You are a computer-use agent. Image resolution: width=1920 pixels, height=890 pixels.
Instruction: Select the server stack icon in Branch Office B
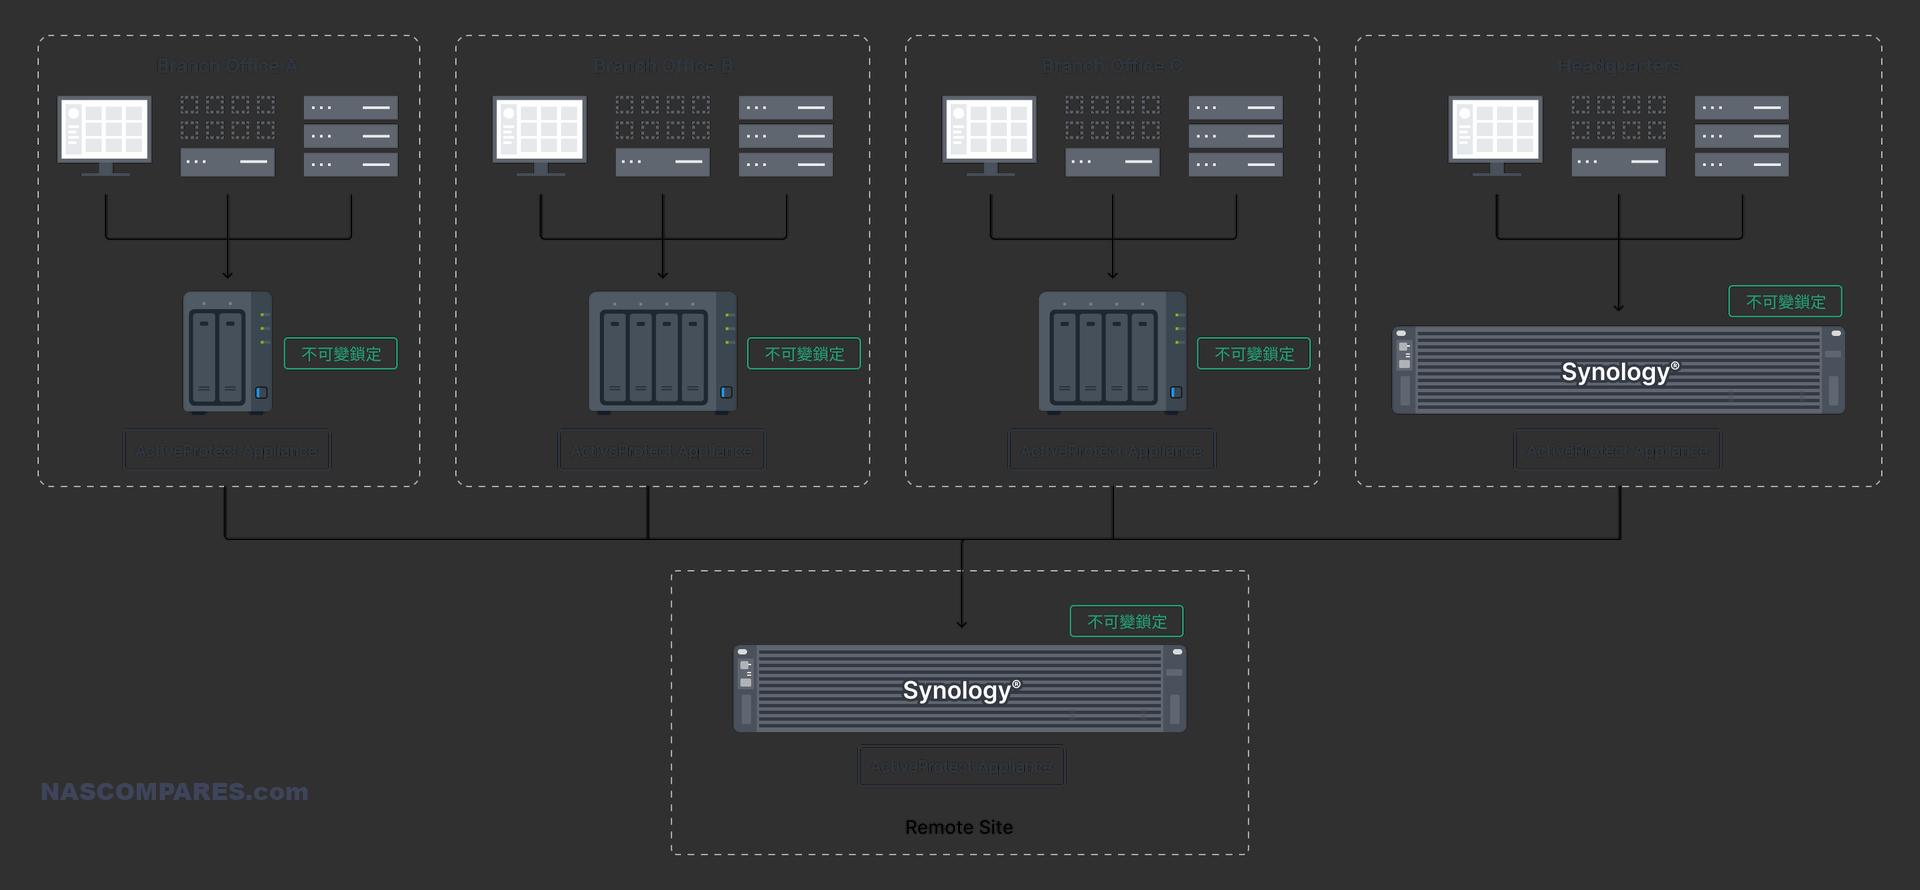(785, 136)
